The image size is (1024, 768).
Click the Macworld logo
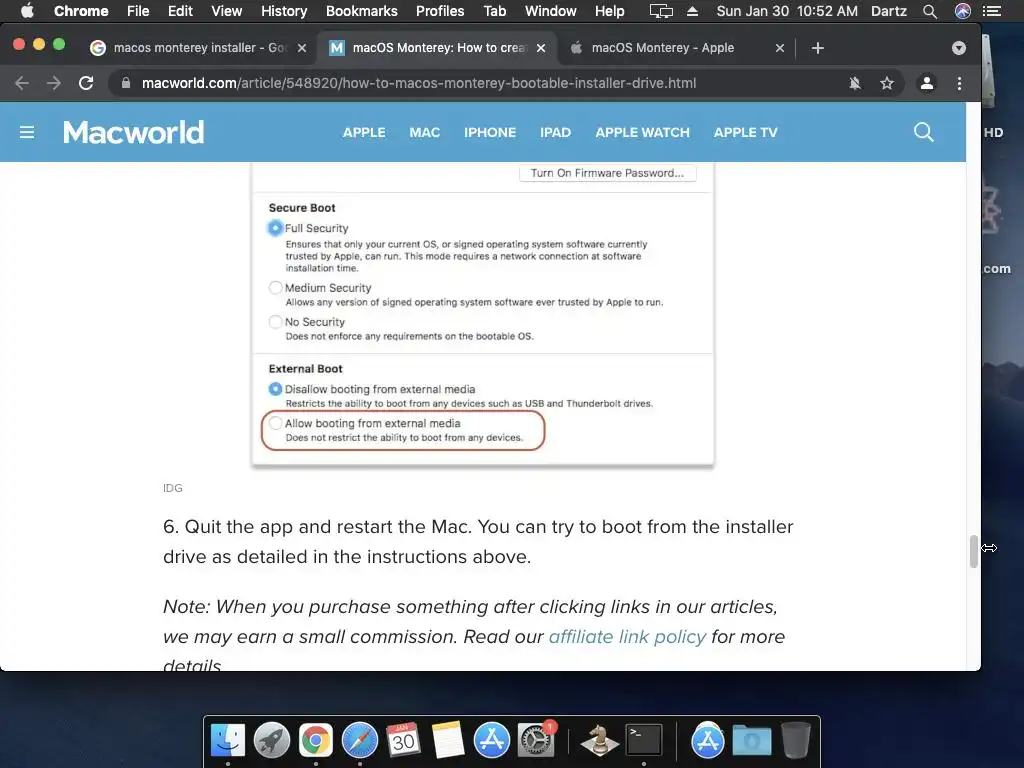133,133
